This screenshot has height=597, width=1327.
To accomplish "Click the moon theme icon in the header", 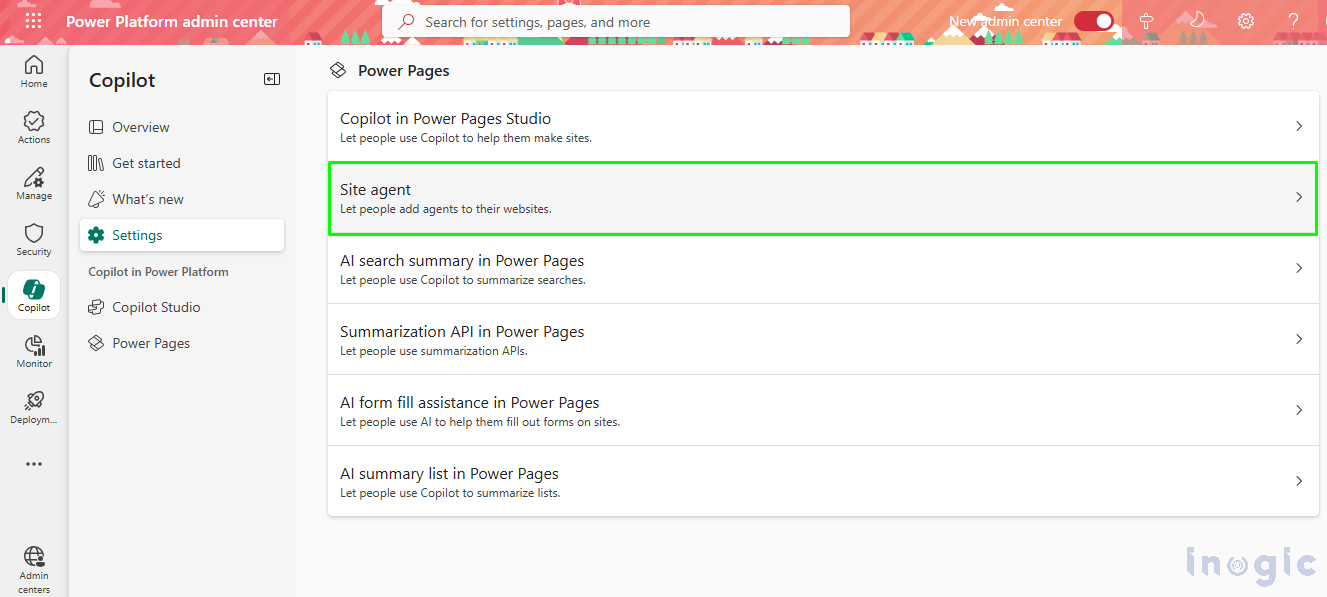I will pyautogui.click(x=1196, y=20).
